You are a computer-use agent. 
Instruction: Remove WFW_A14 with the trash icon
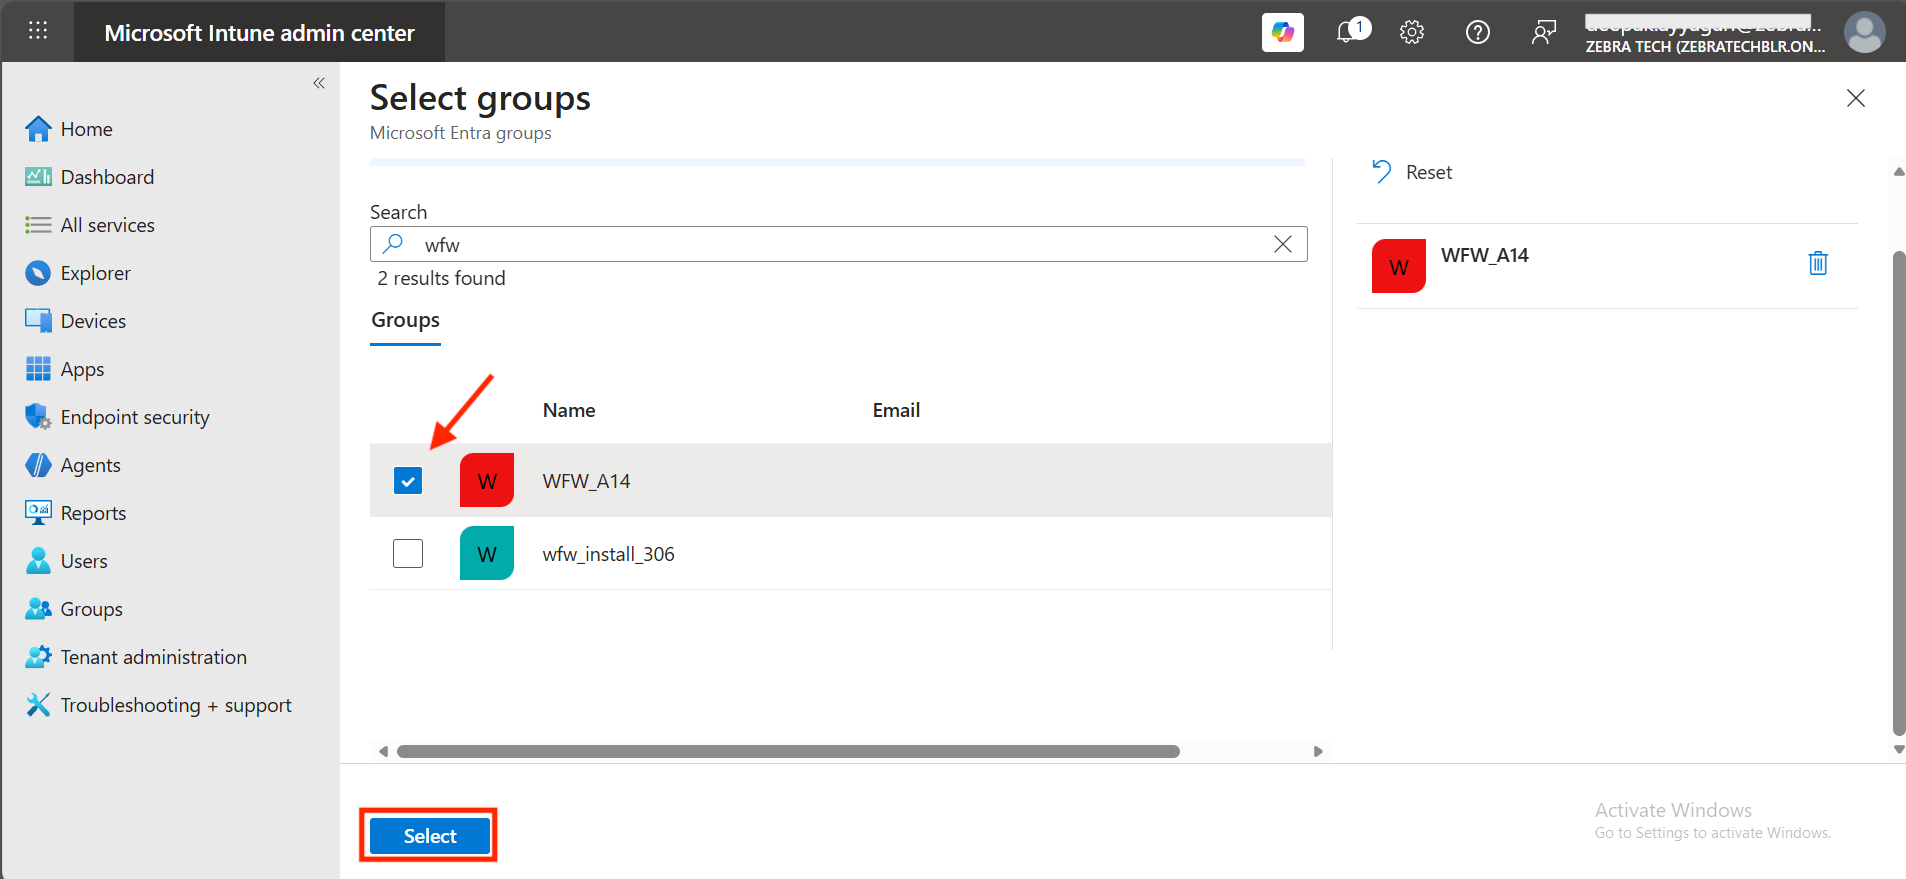coord(1818,263)
